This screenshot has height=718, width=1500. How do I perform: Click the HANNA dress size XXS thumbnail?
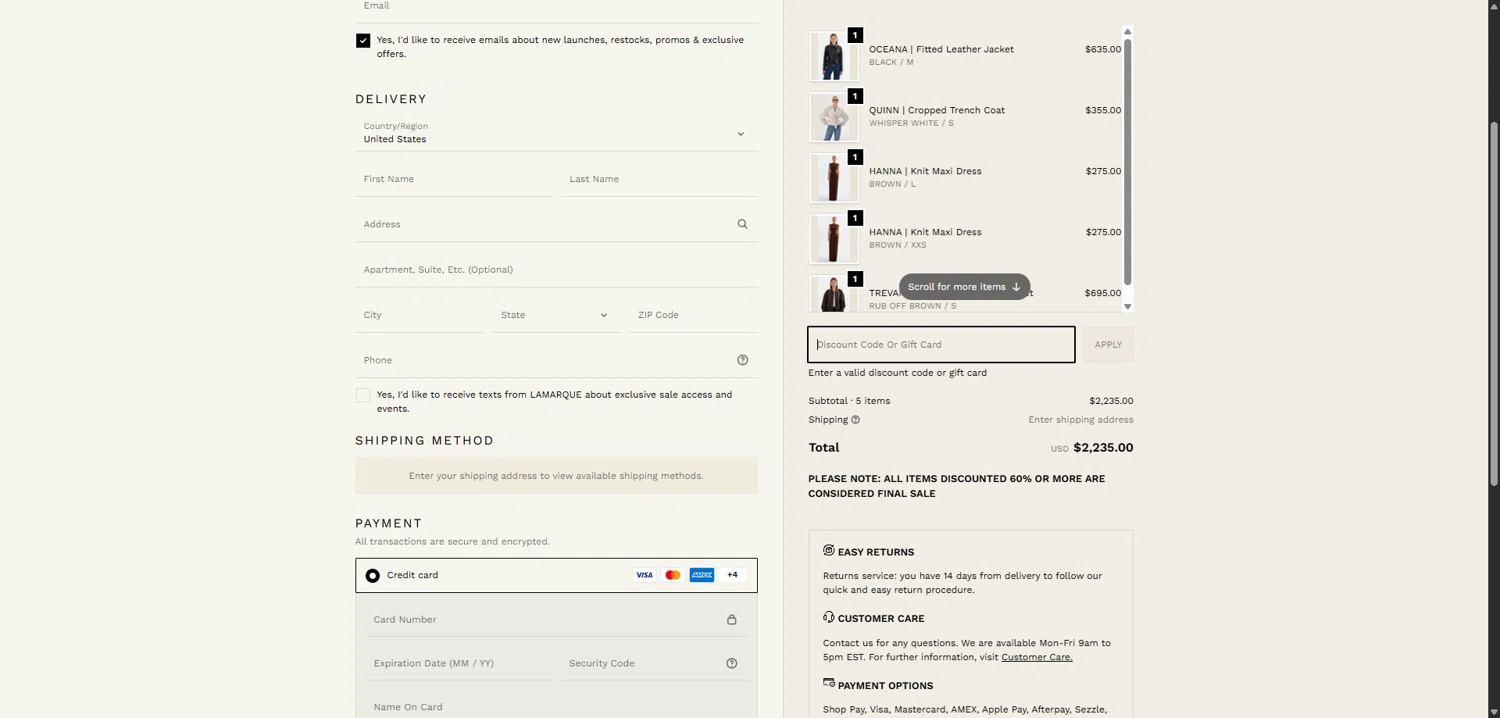coord(832,239)
